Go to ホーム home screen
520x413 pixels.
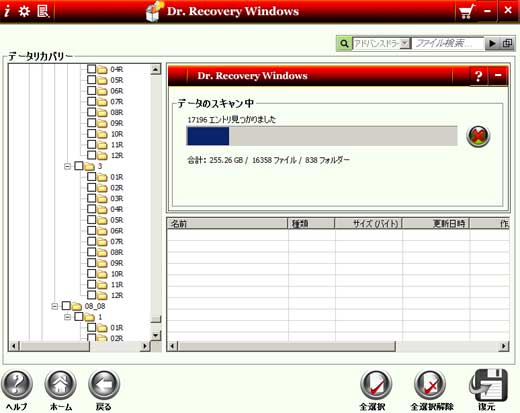(61, 384)
